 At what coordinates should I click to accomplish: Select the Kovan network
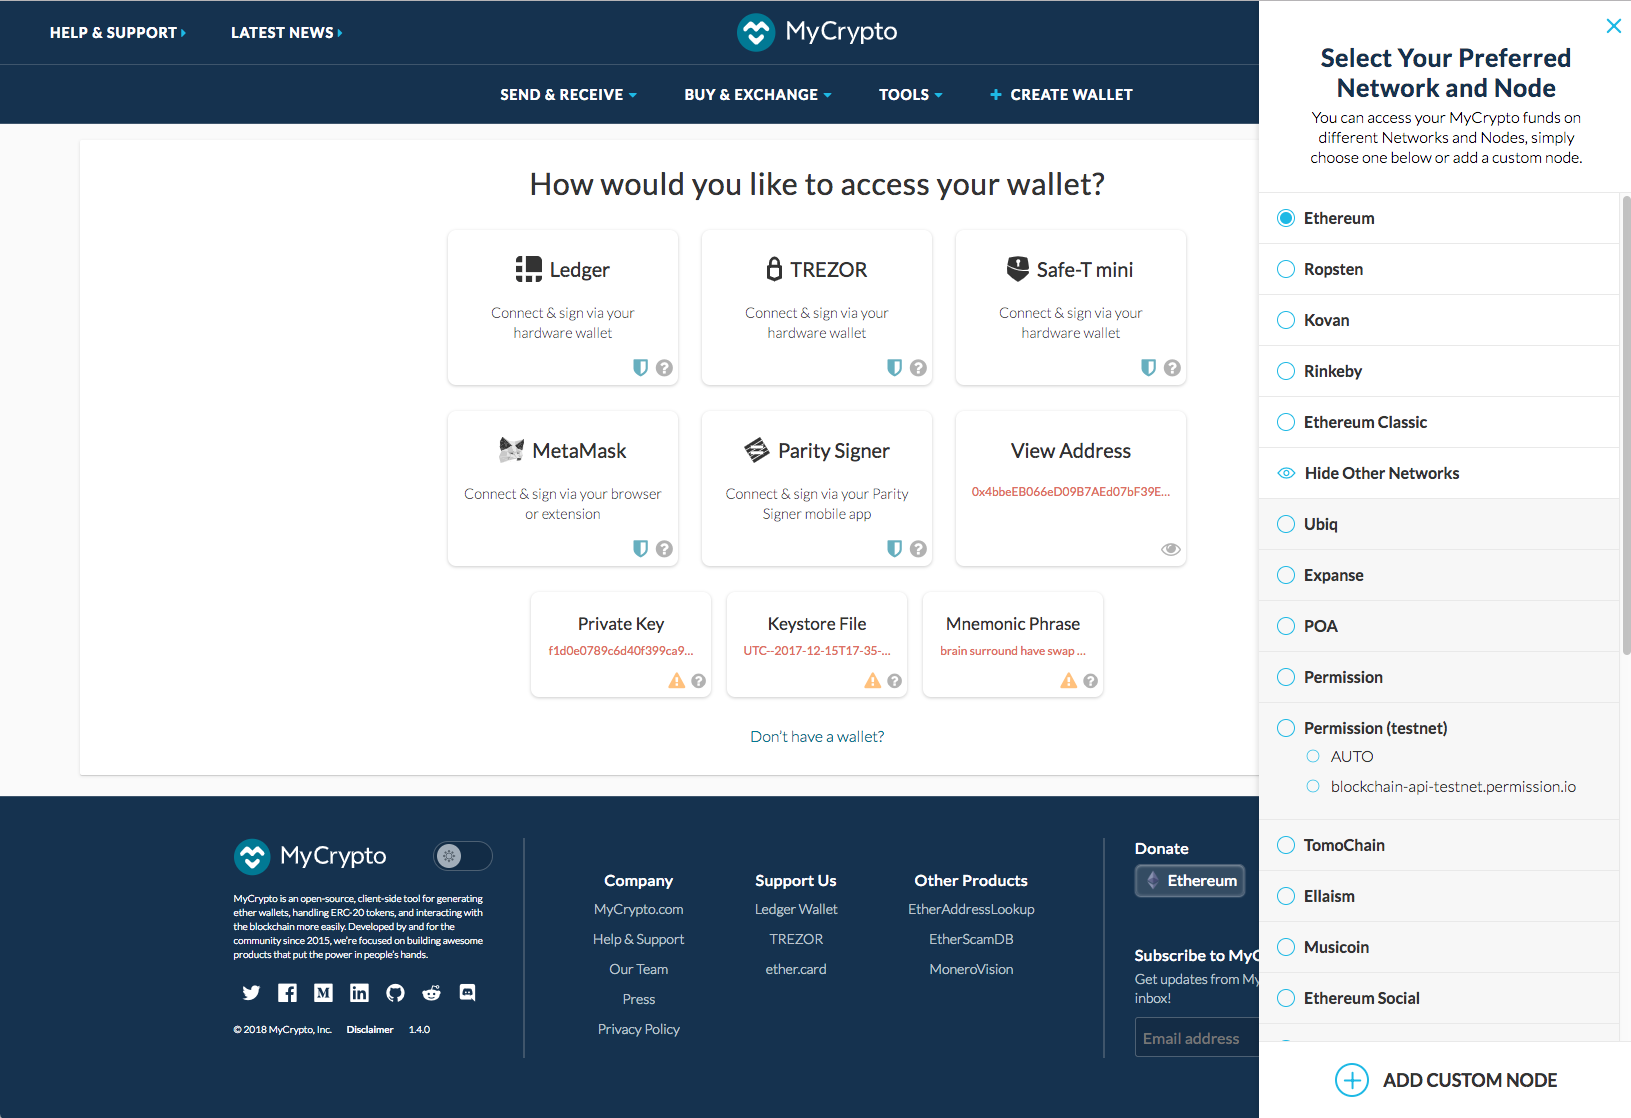(1438, 320)
